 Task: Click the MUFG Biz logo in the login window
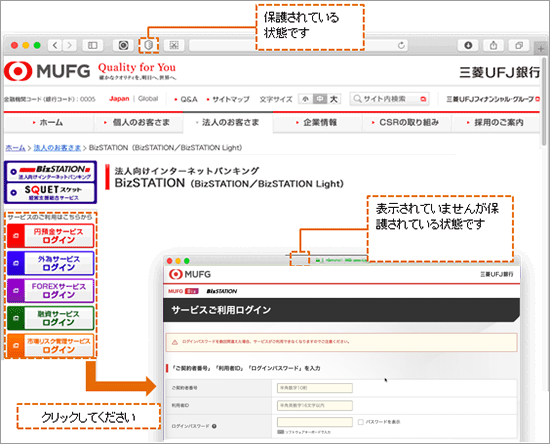click(183, 291)
